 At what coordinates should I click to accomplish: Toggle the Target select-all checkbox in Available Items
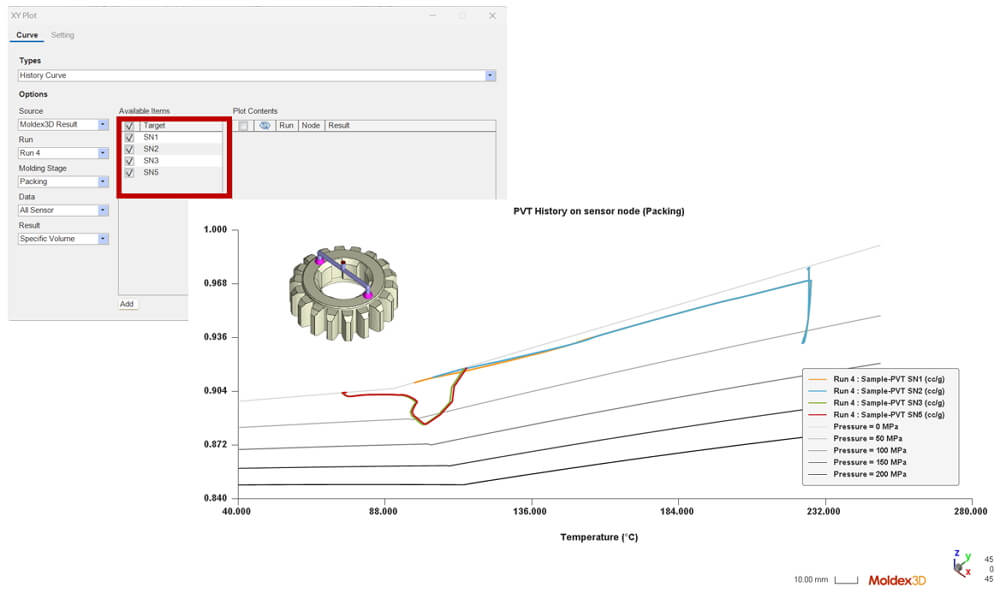click(x=129, y=126)
